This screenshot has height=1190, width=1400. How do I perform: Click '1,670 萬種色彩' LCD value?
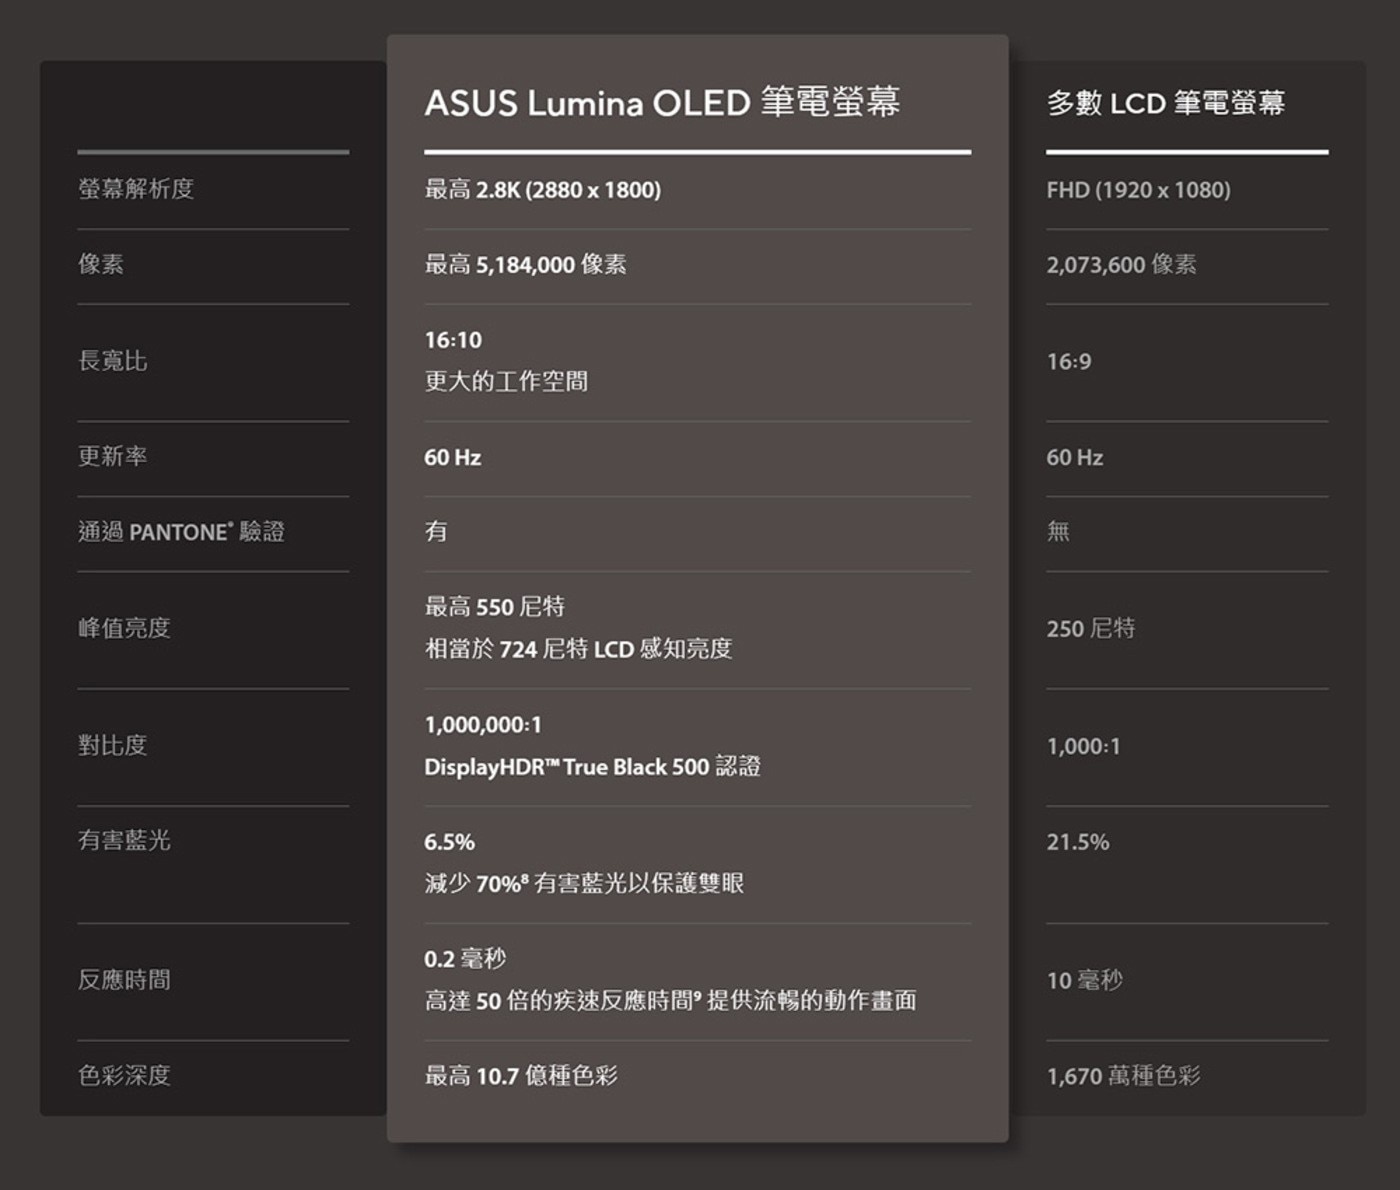click(x=1124, y=1076)
